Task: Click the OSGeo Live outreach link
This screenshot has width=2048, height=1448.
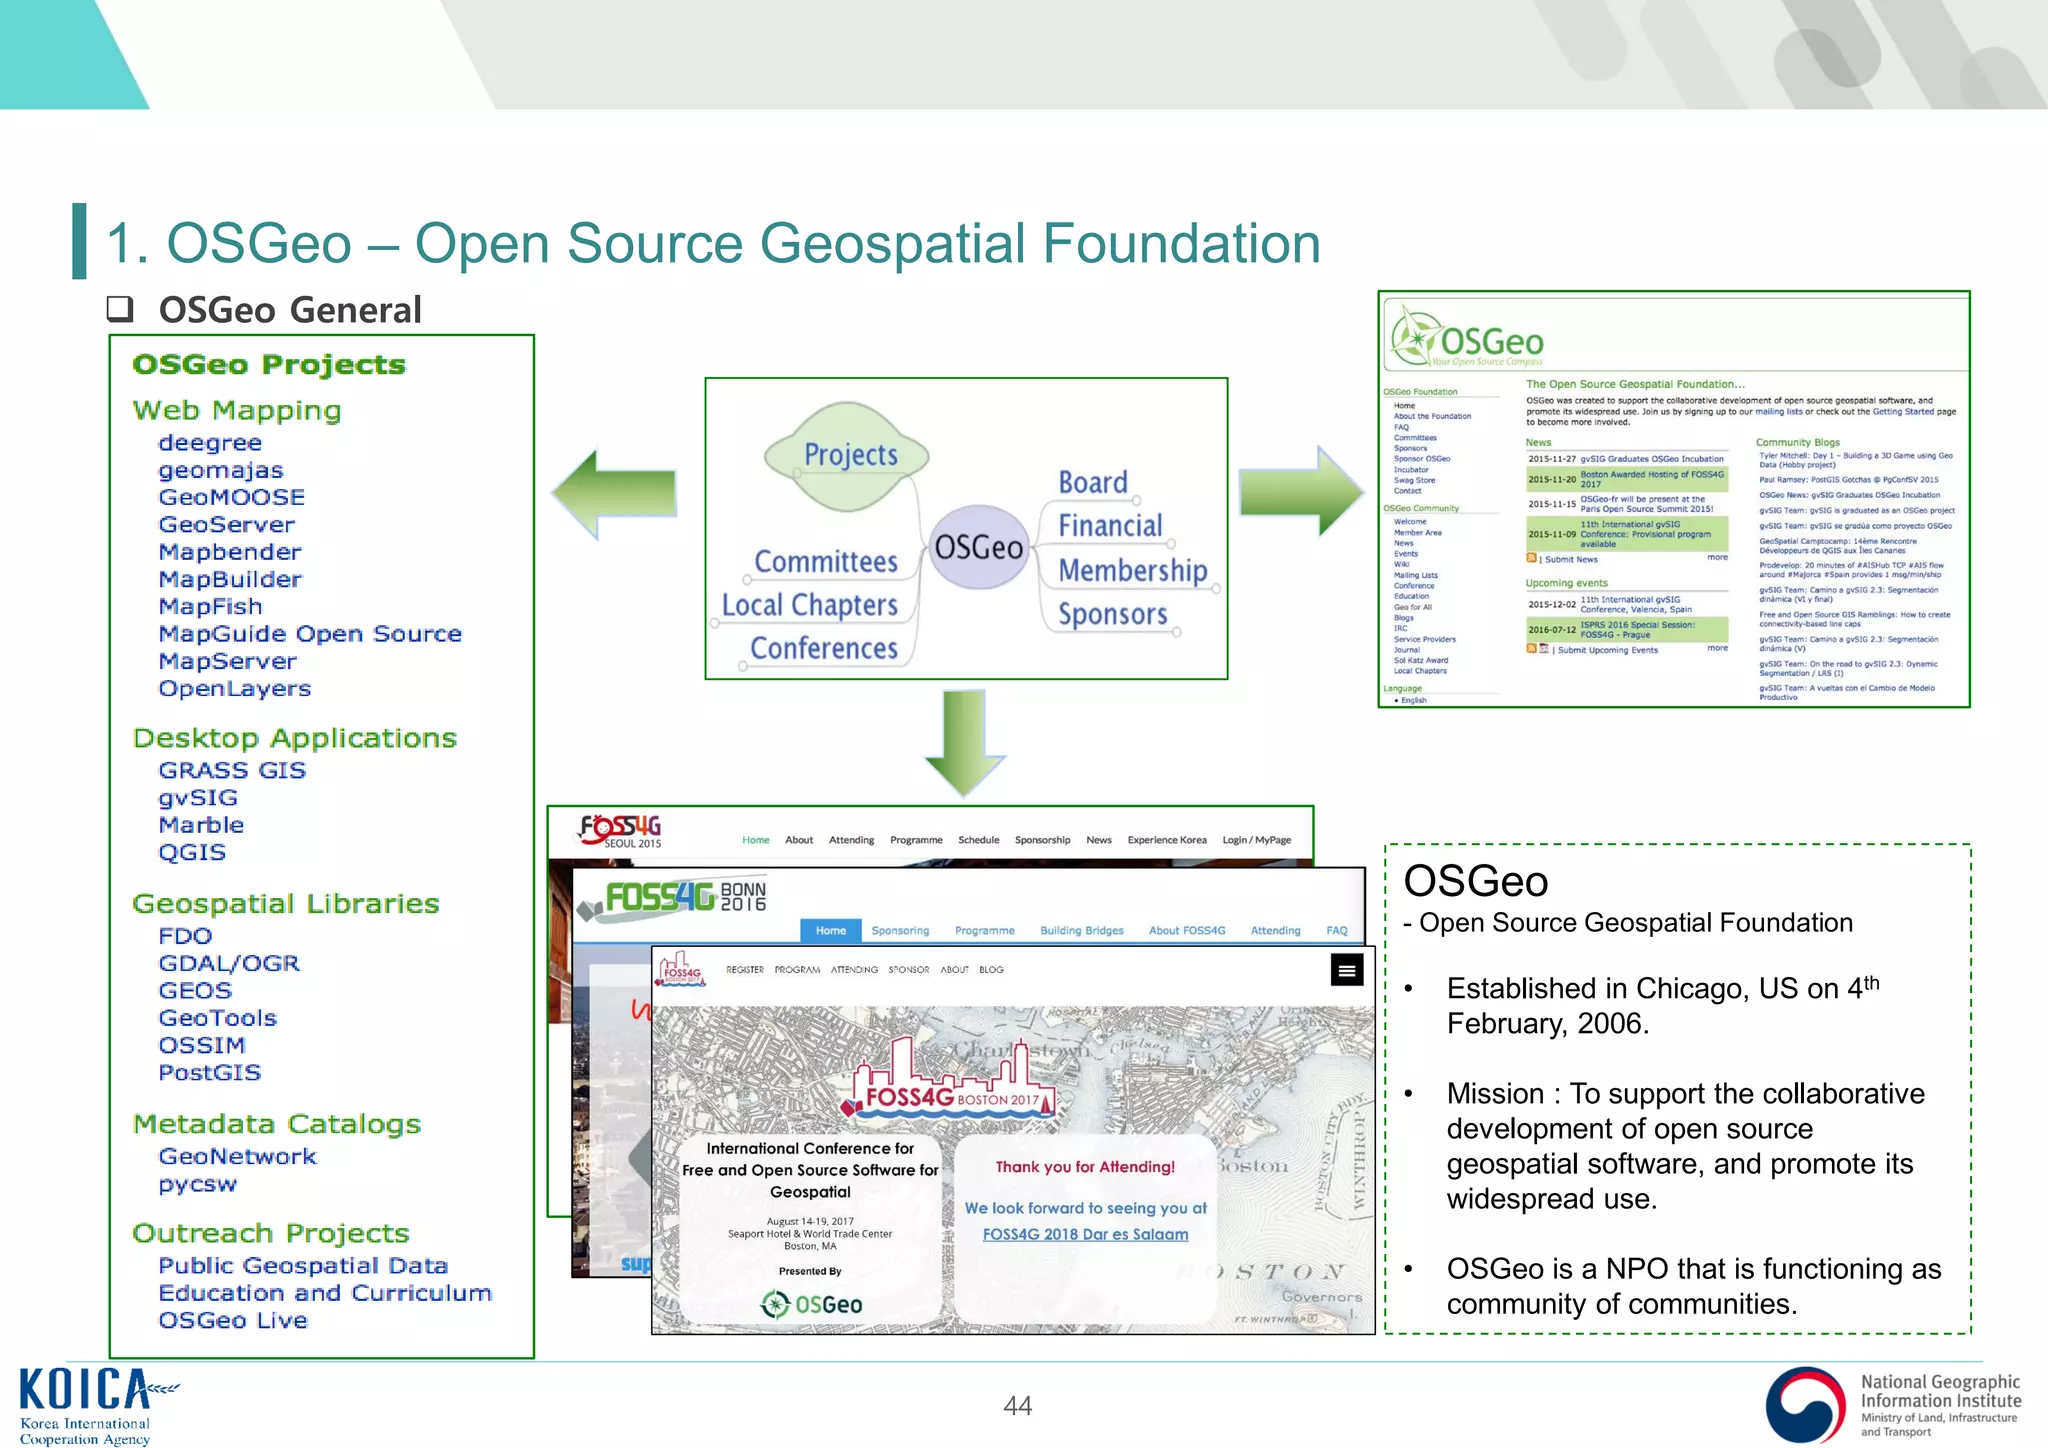Action: (233, 1321)
